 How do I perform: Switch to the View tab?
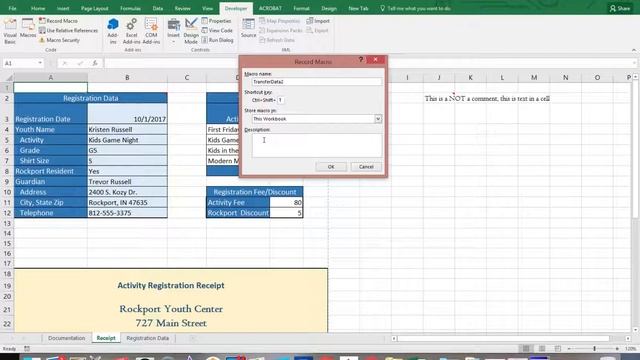[207, 8]
